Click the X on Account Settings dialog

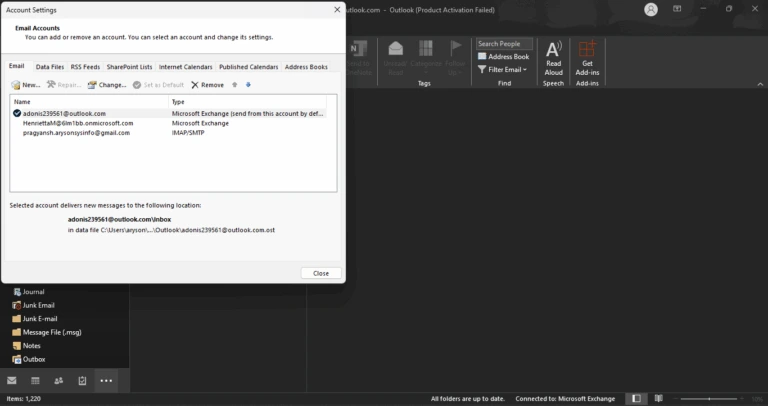pos(337,10)
